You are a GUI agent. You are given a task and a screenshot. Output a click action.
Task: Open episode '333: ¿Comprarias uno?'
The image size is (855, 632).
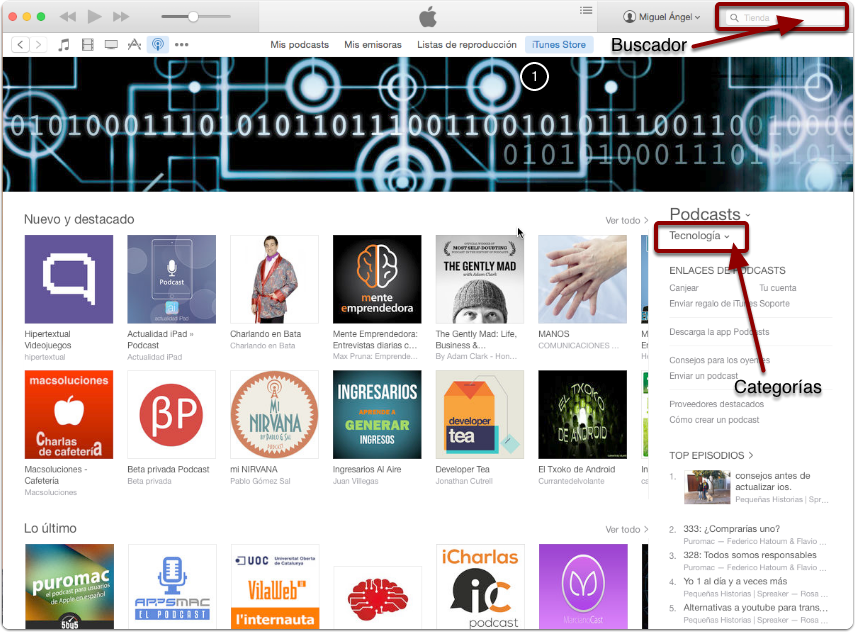(732, 529)
